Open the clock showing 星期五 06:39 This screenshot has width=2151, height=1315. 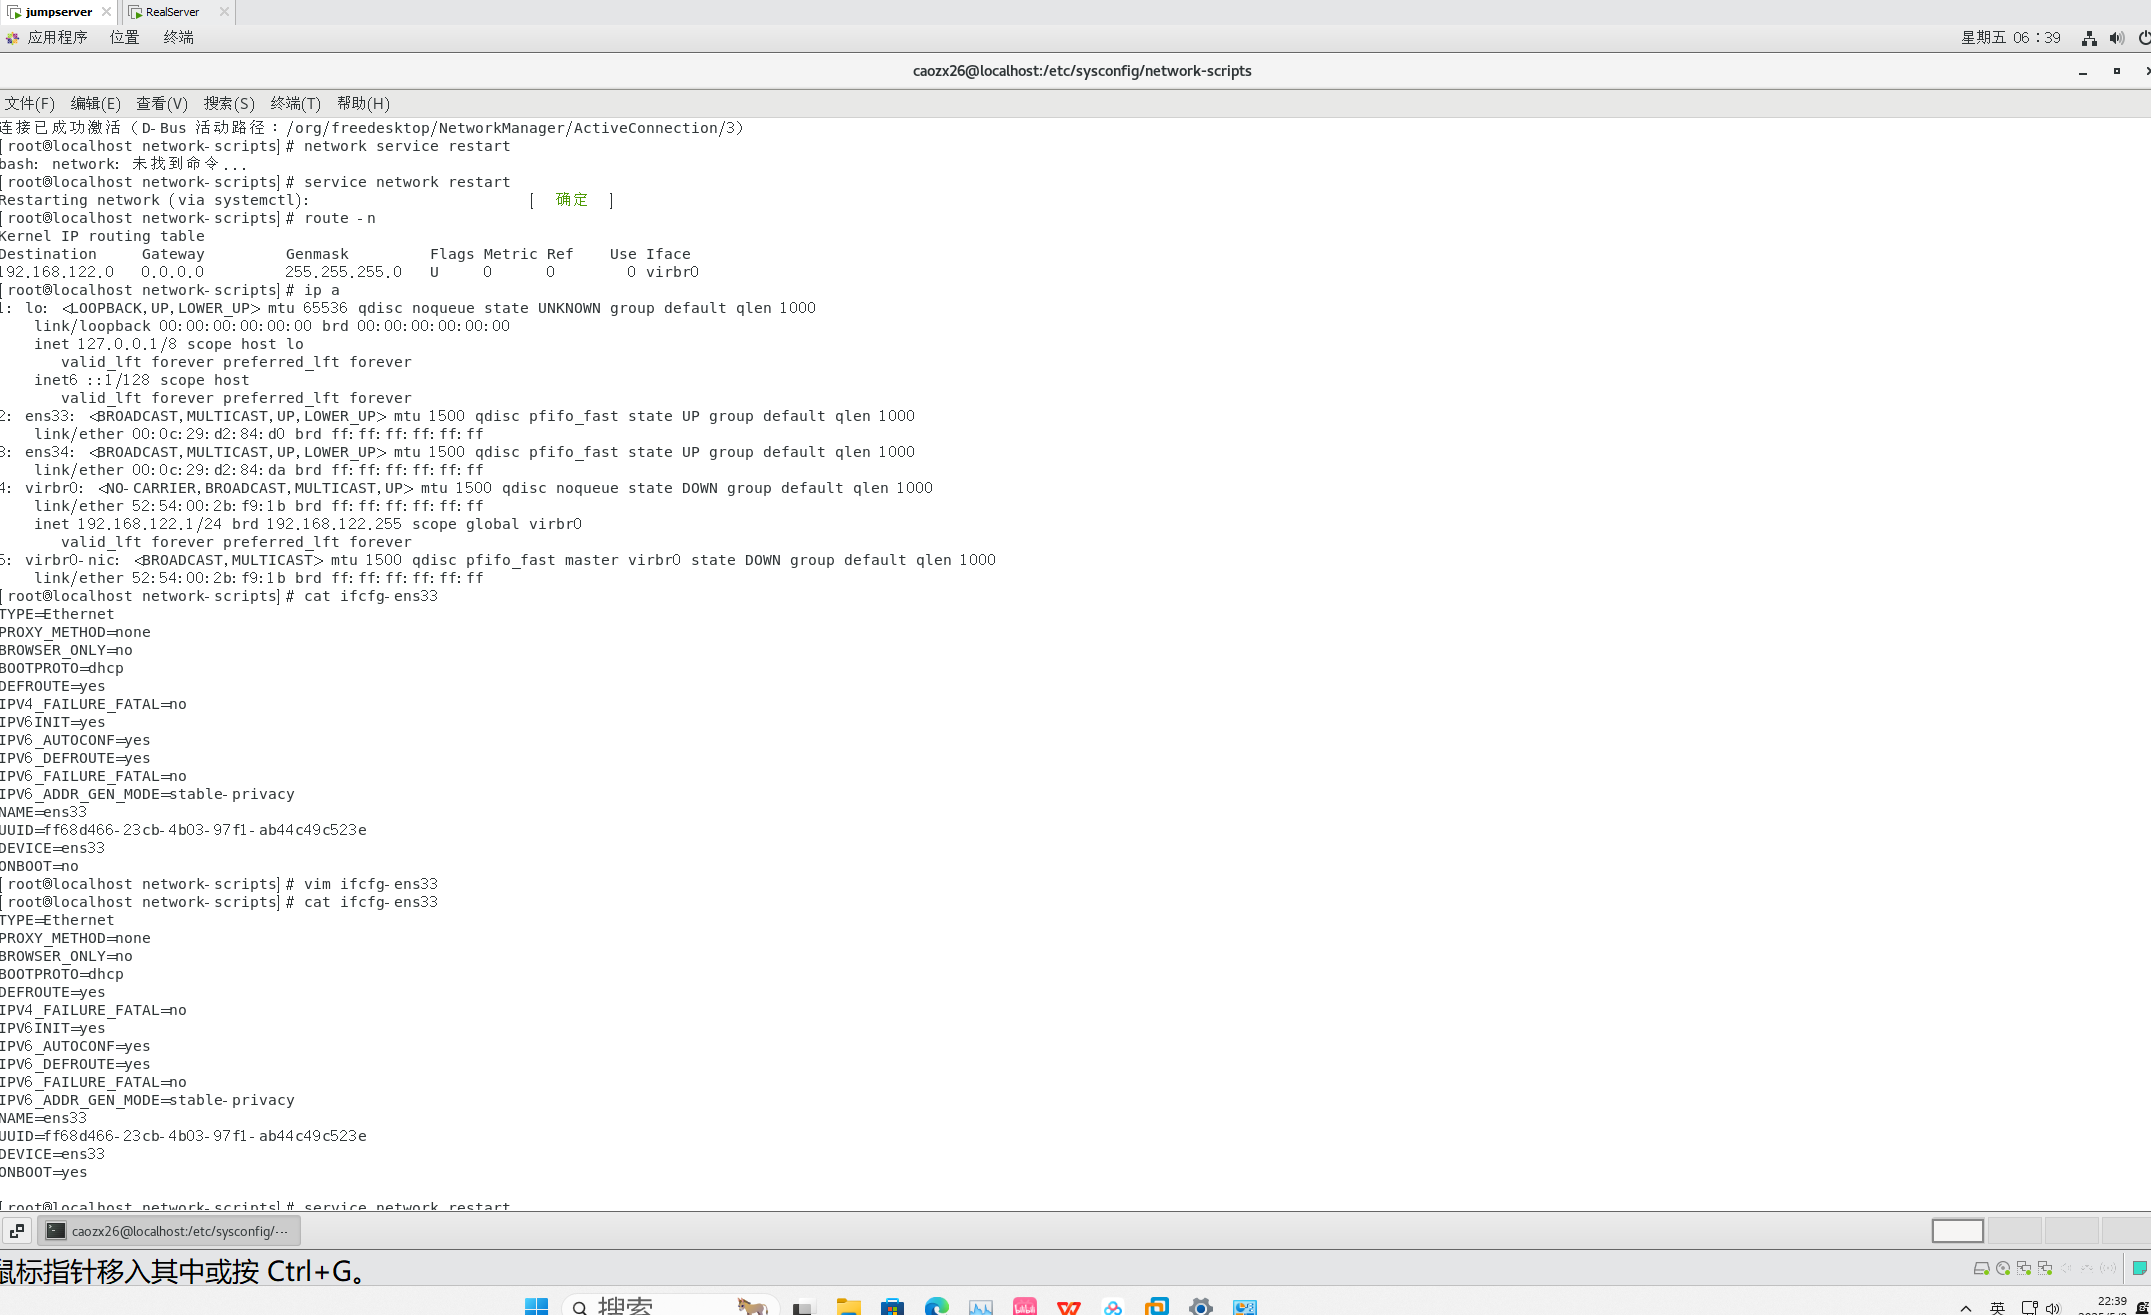coord(2010,37)
